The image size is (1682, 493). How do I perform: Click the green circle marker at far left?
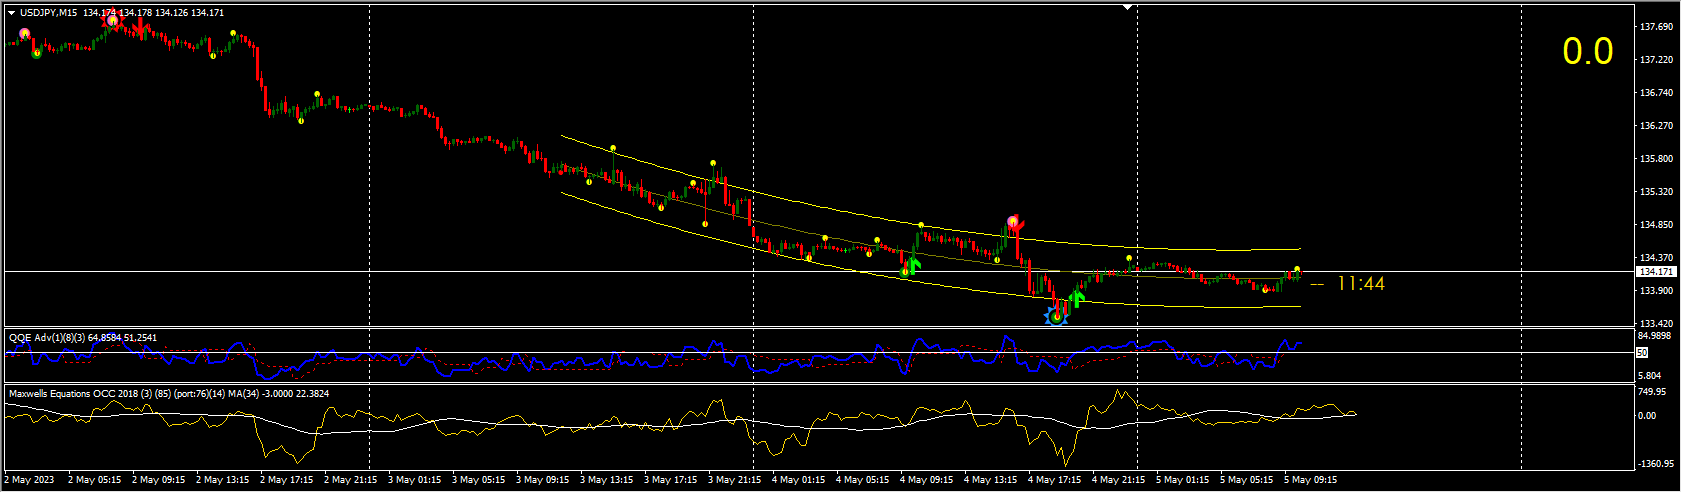37,53
